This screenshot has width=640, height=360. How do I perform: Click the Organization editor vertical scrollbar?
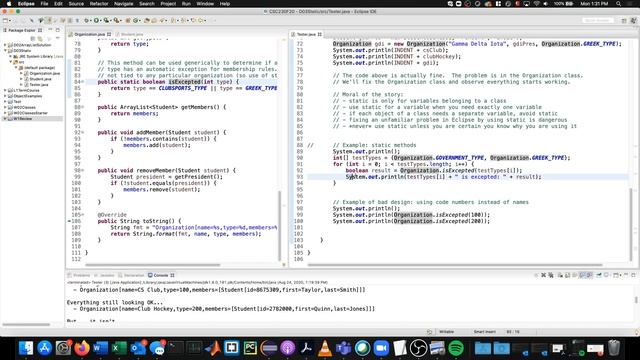280,225
